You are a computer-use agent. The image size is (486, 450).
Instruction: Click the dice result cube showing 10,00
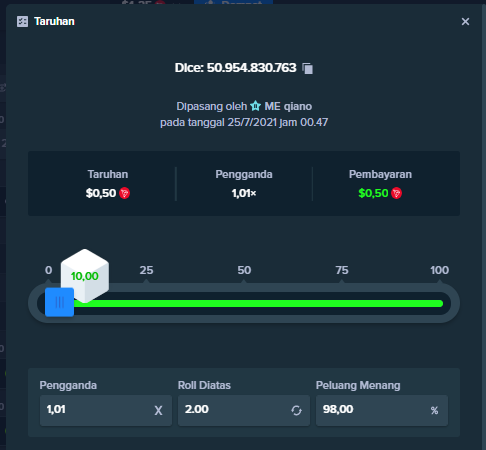click(x=85, y=276)
